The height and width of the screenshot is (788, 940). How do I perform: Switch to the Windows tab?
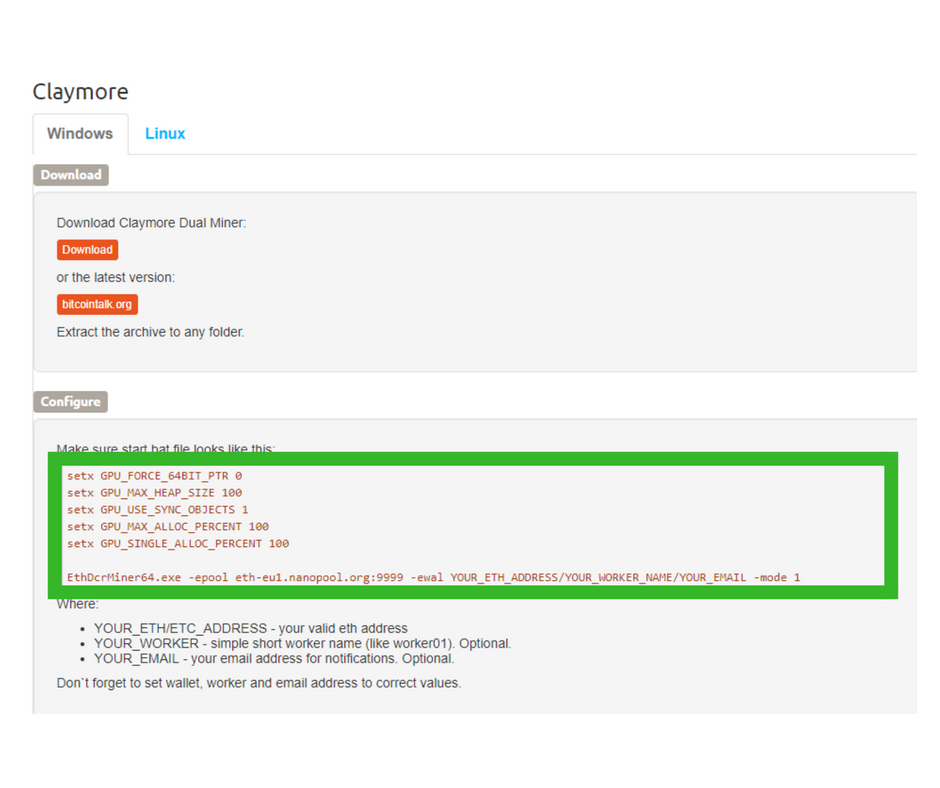(x=80, y=134)
